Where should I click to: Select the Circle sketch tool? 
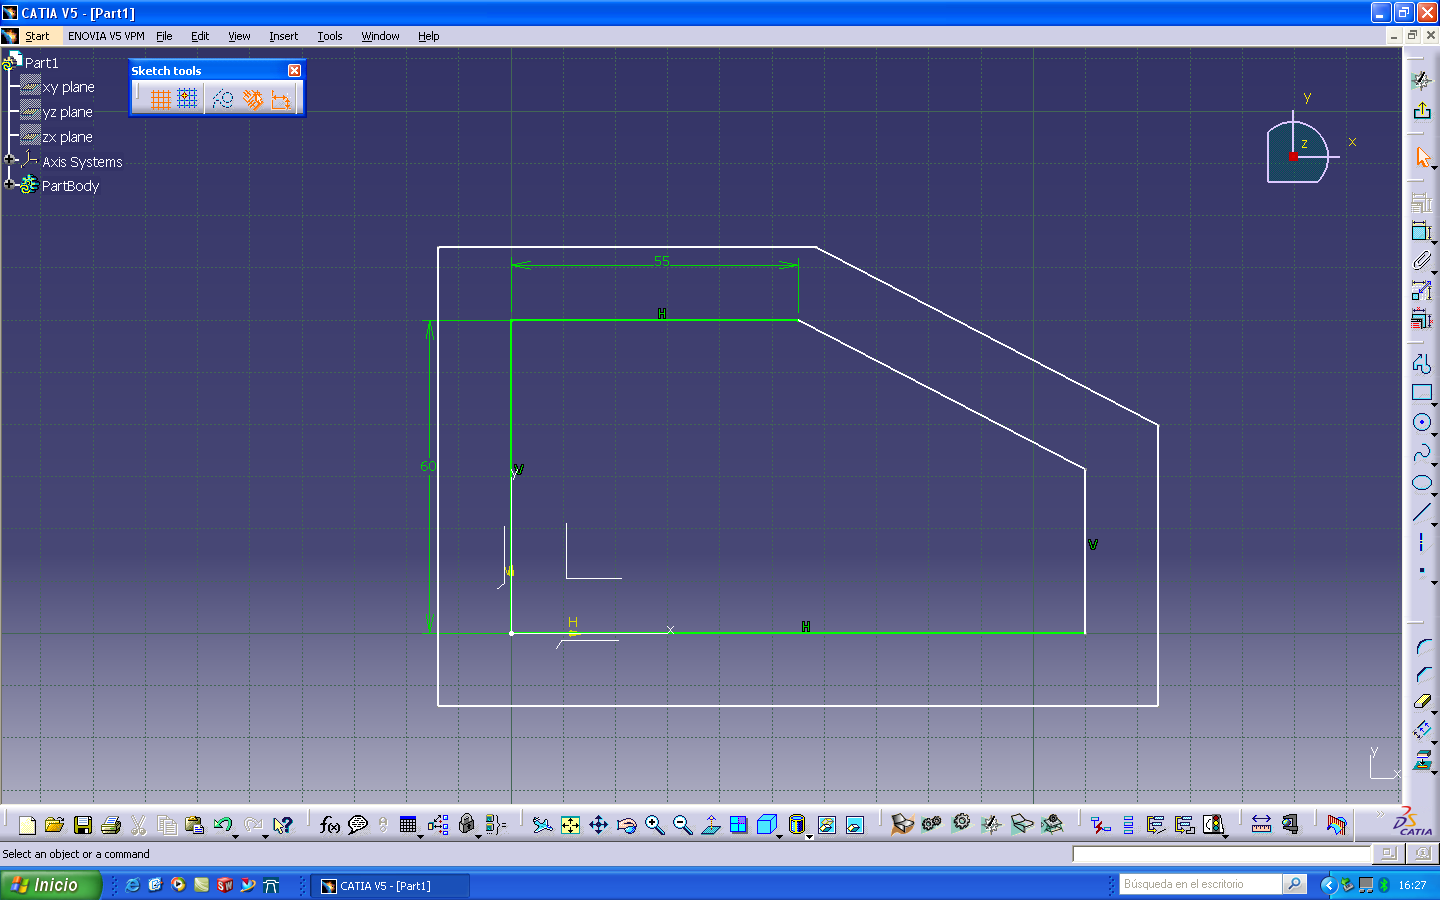coord(1422,422)
